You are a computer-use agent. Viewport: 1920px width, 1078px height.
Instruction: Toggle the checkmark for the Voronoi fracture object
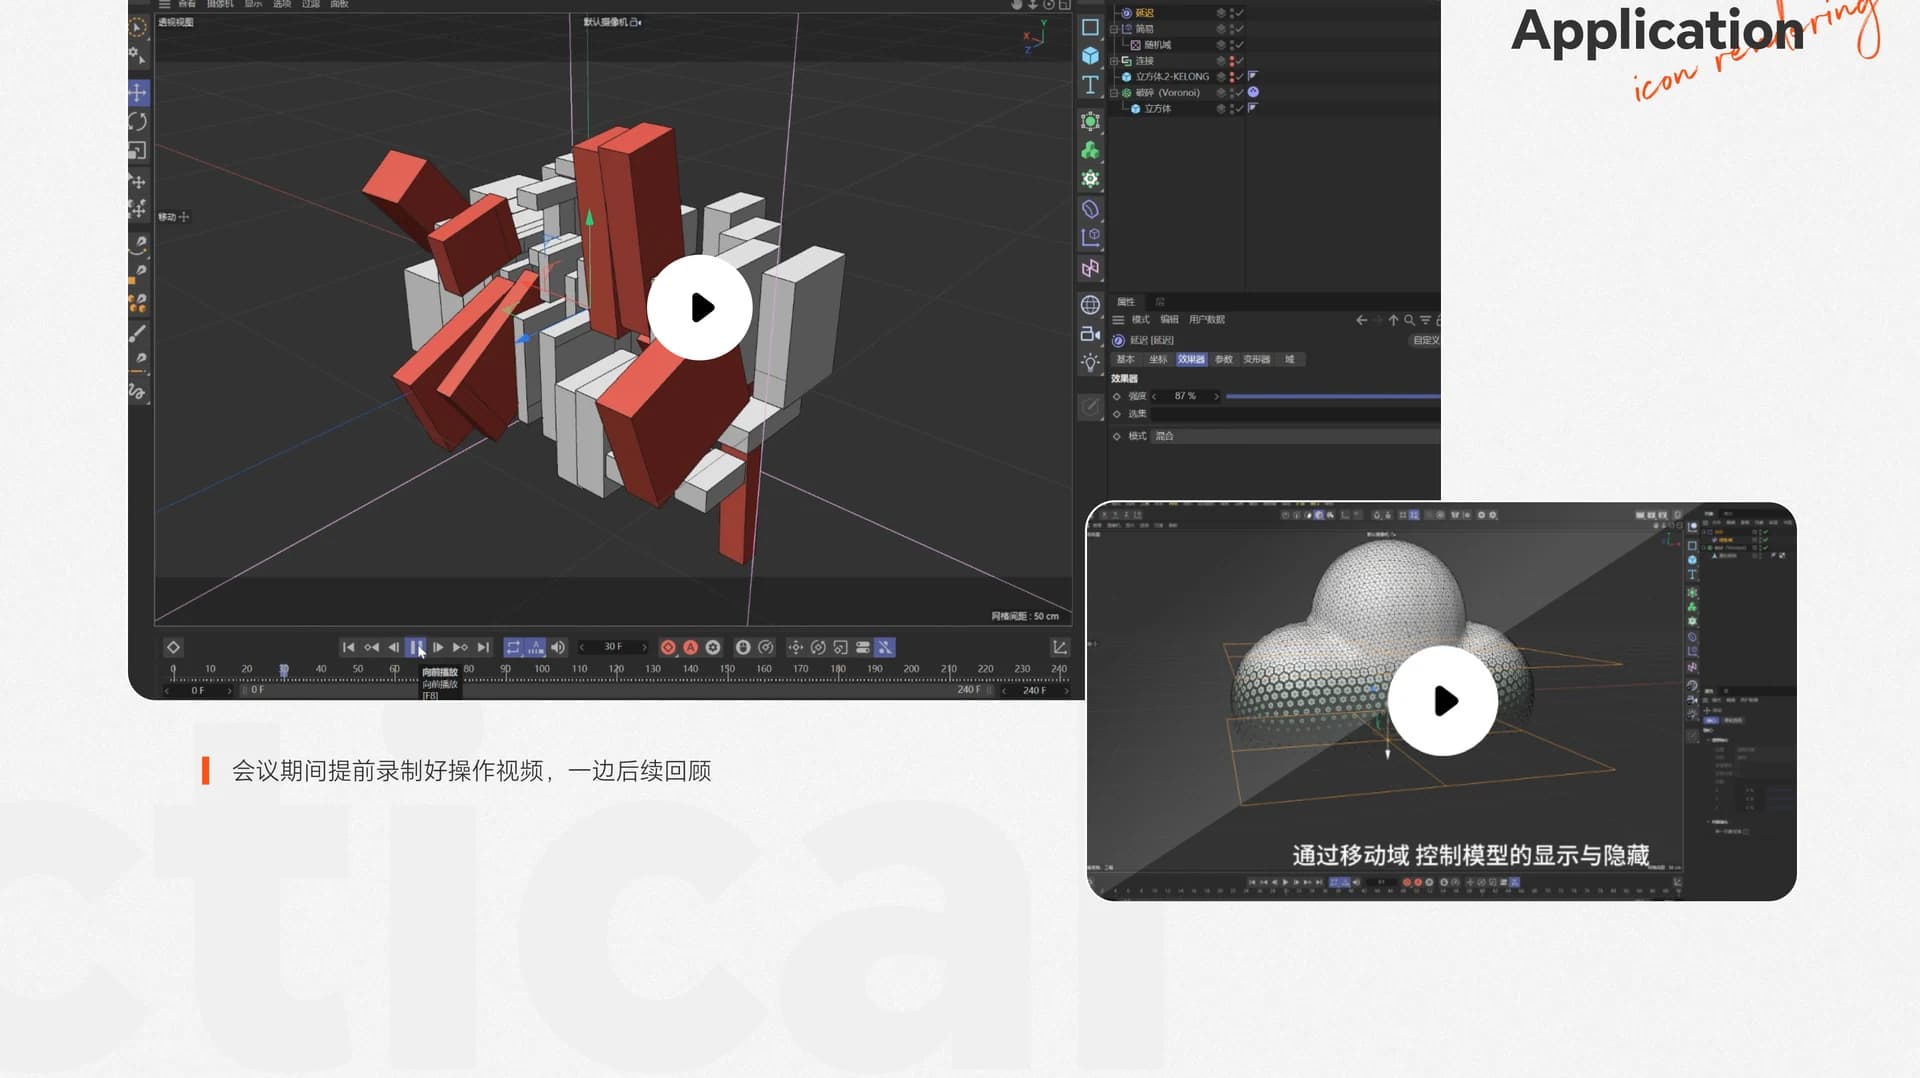[x=1240, y=93]
